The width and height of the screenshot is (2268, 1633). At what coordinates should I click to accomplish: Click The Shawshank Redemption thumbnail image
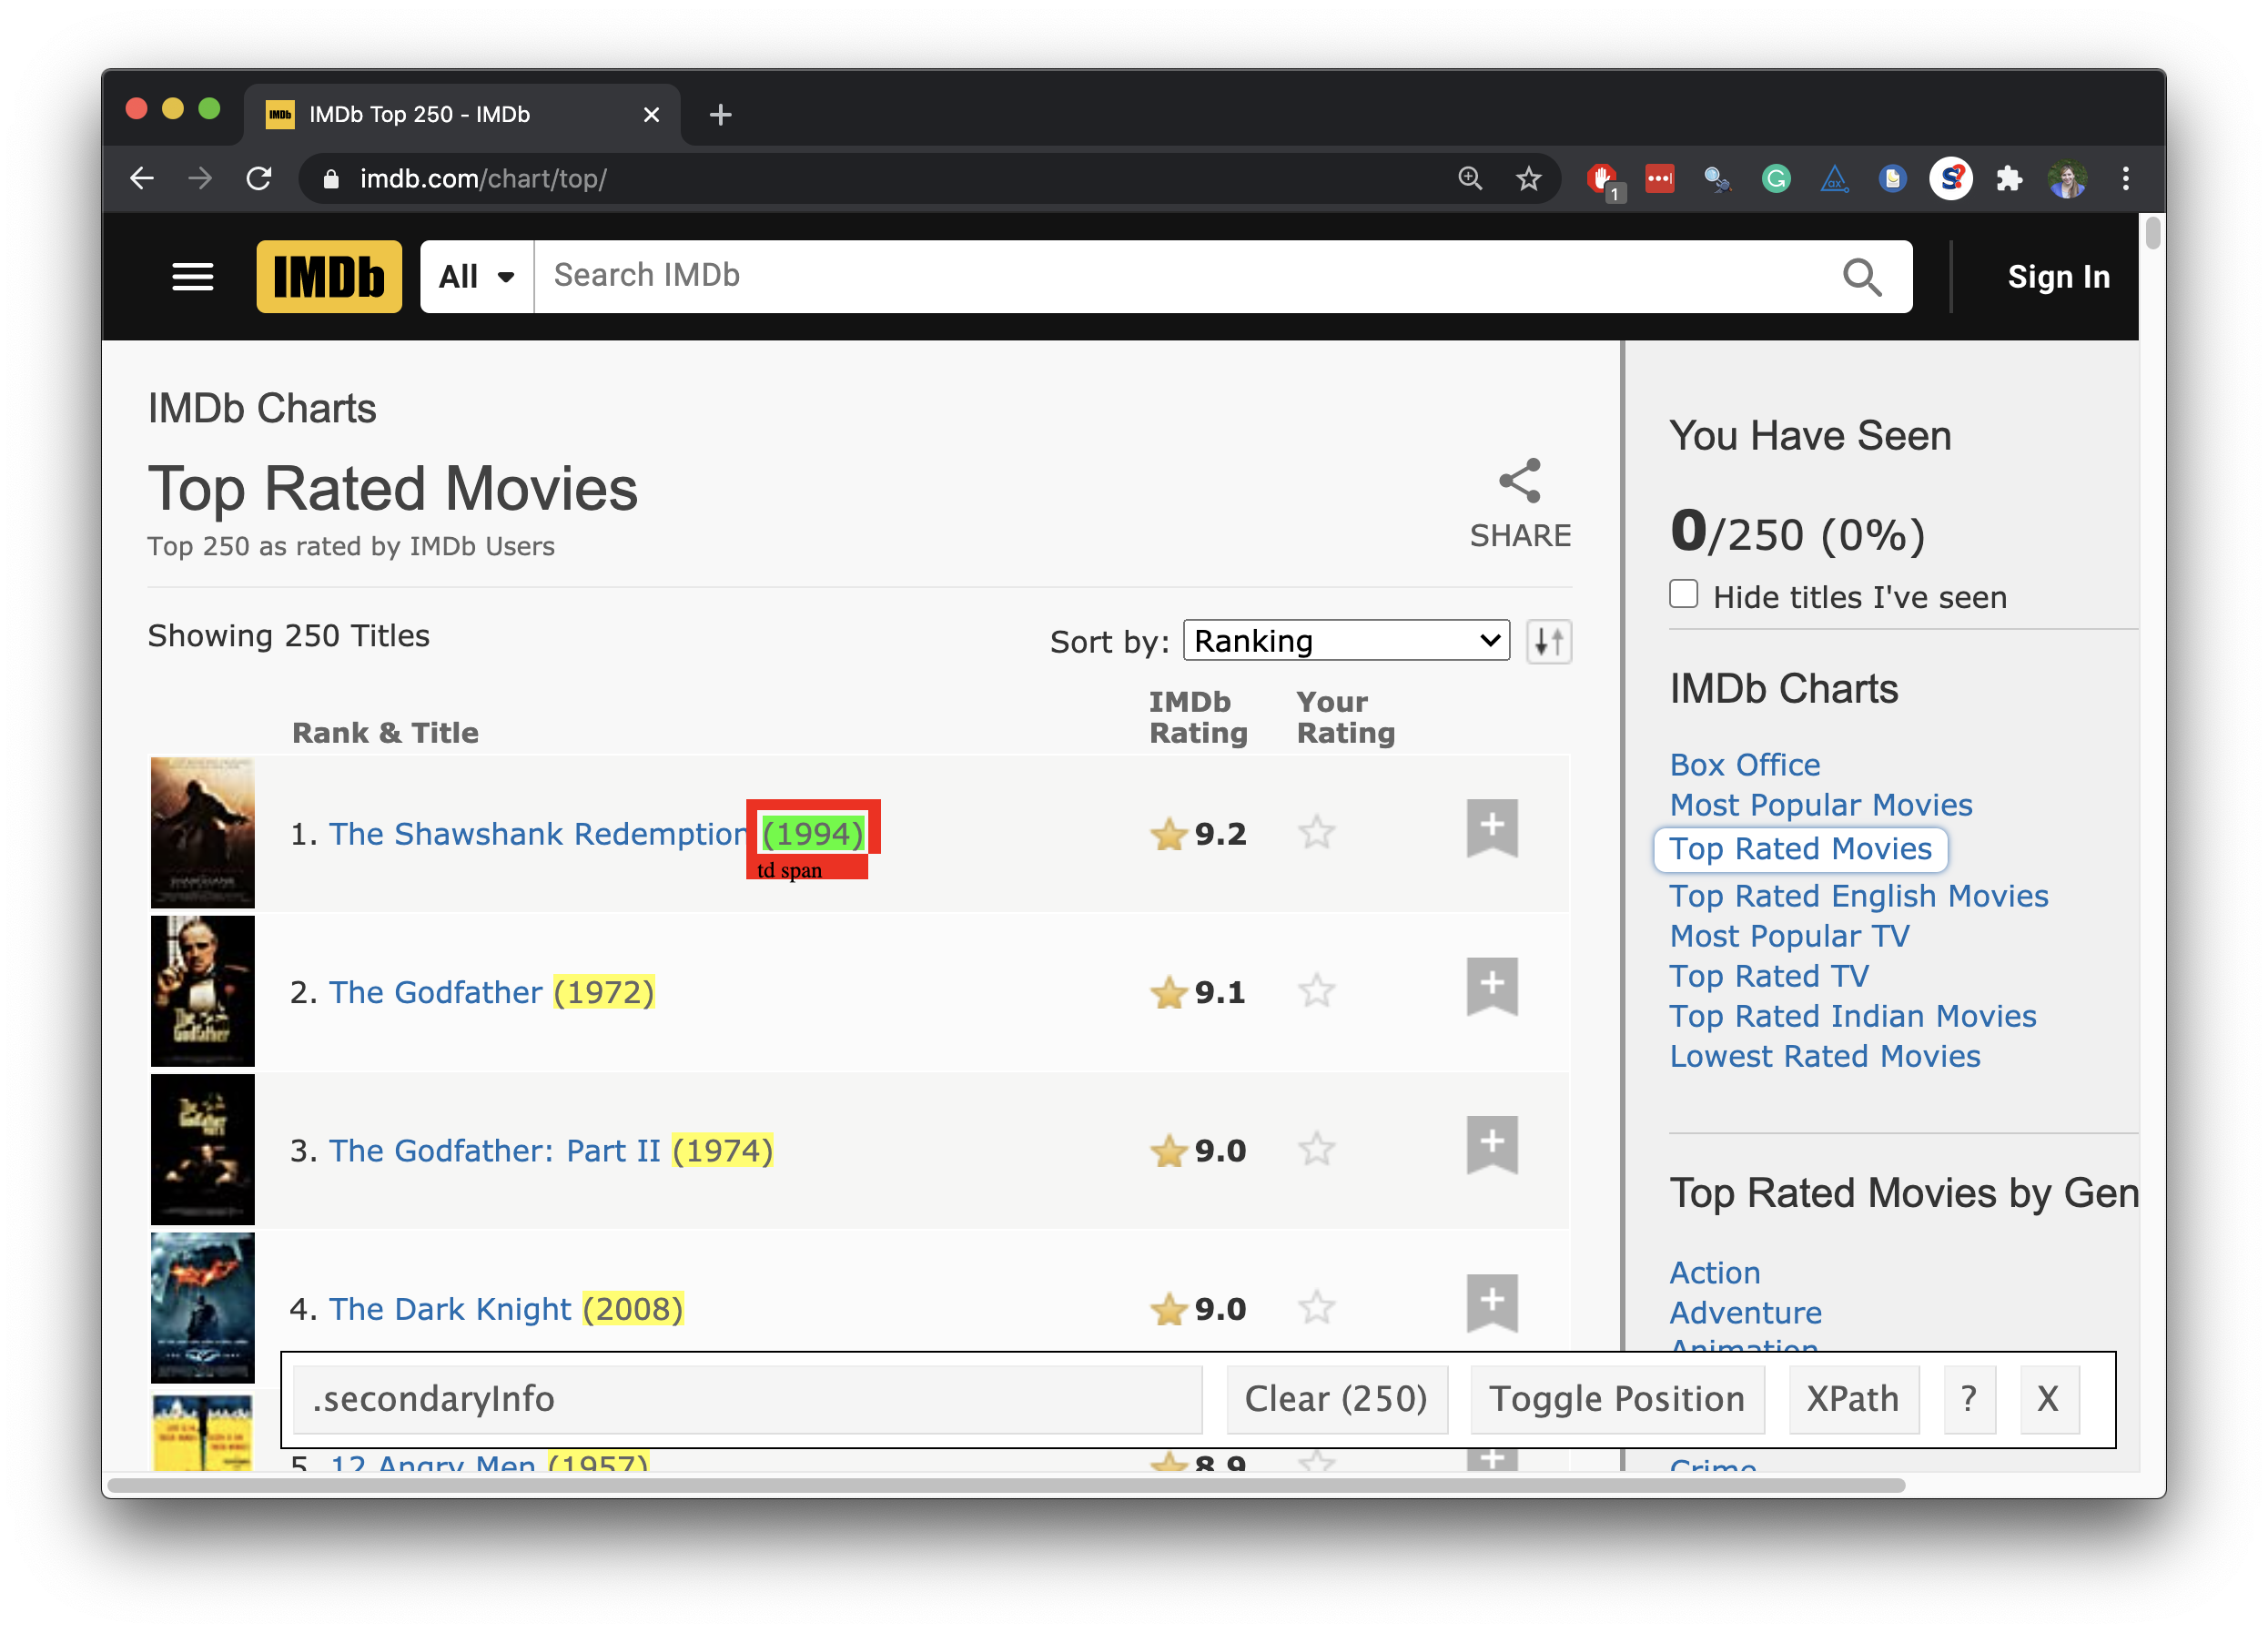coord(197,833)
